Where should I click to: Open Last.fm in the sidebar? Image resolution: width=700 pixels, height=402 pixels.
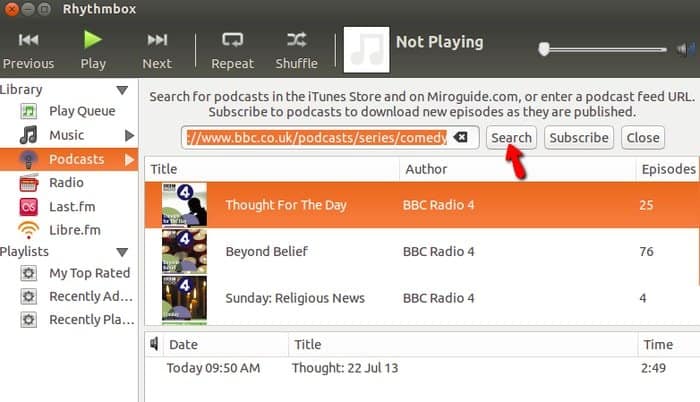(72, 206)
